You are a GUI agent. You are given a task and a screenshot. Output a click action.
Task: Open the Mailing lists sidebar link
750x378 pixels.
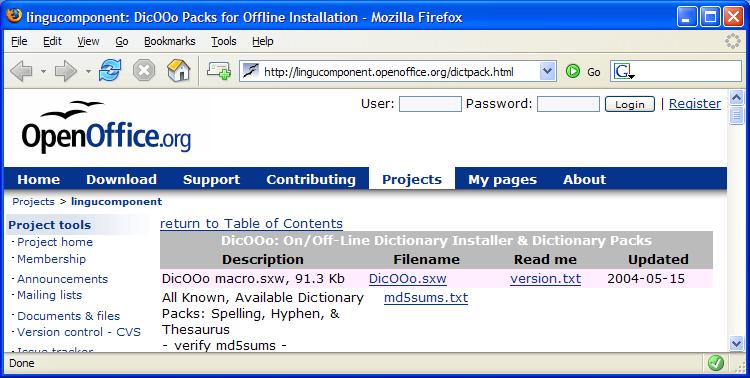pos(50,295)
